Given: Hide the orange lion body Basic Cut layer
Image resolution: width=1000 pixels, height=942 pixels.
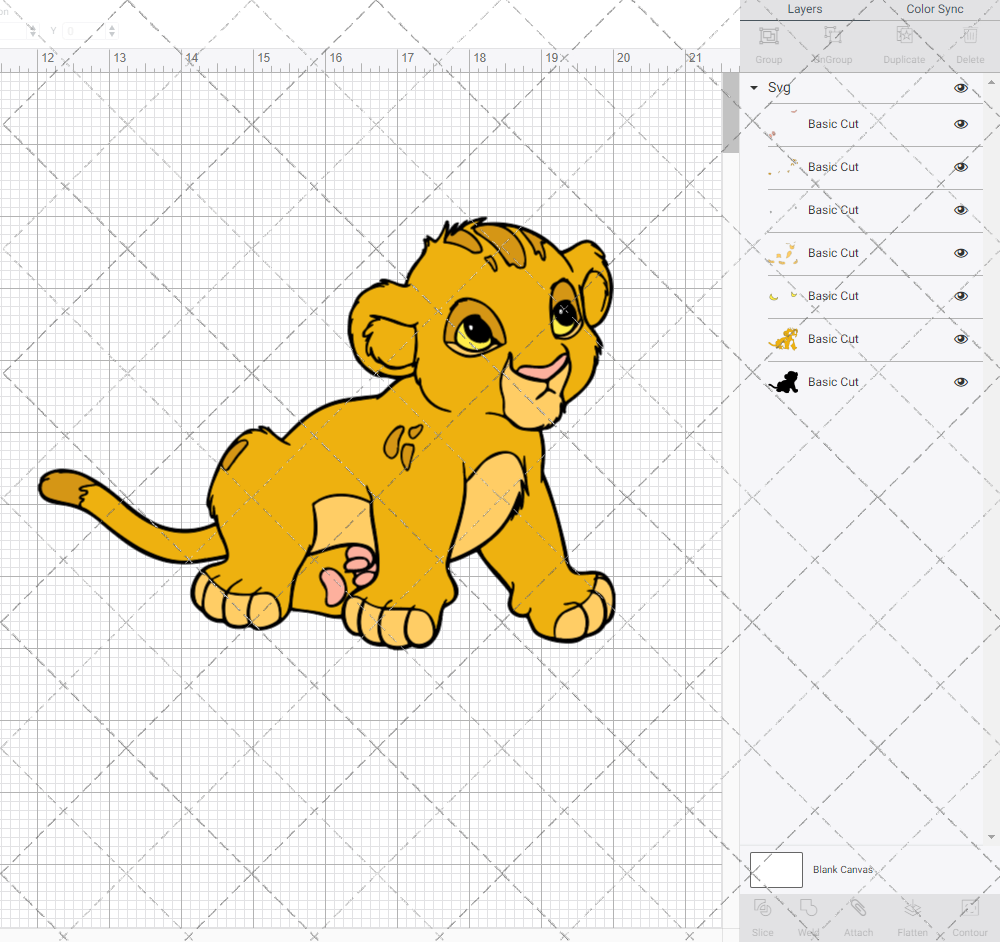Looking at the screenshot, I should (x=960, y=339).
